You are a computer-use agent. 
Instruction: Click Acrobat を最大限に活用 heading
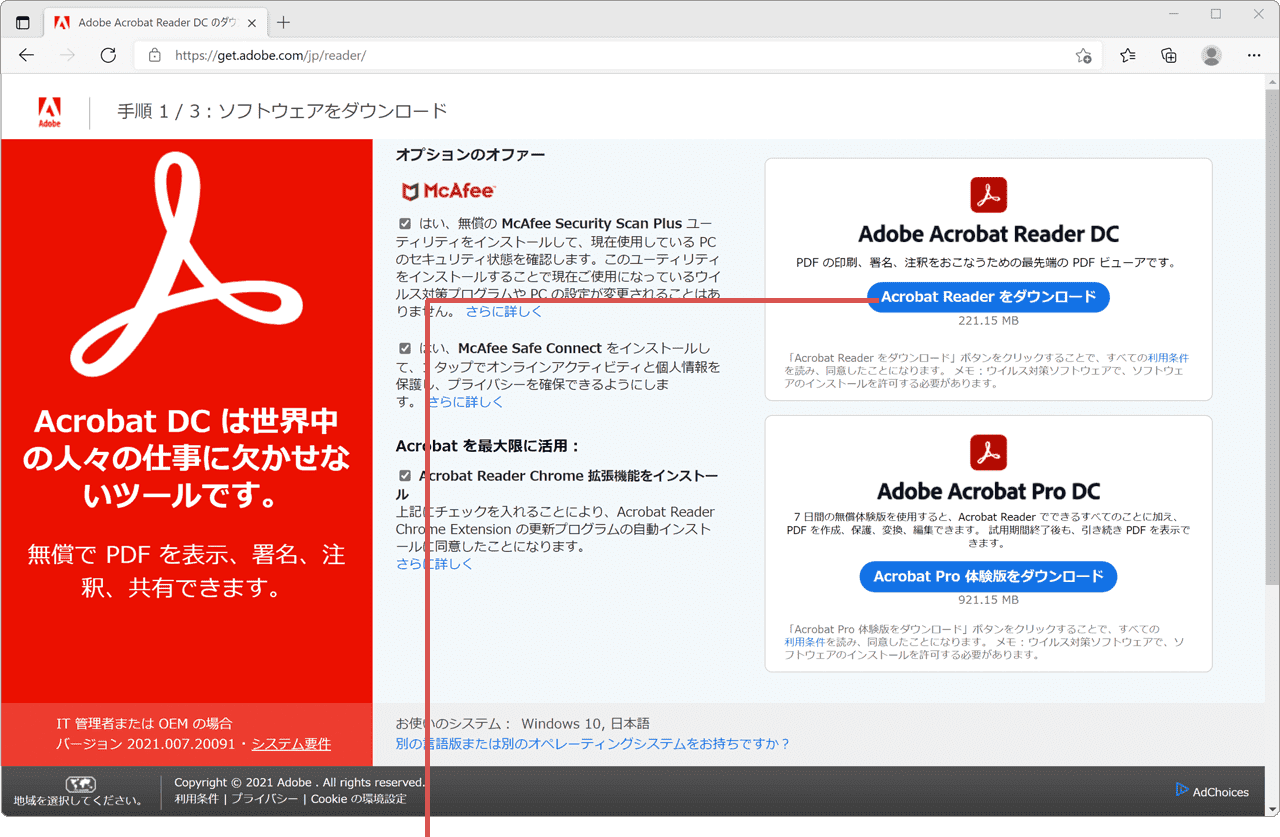coord(488,446)
